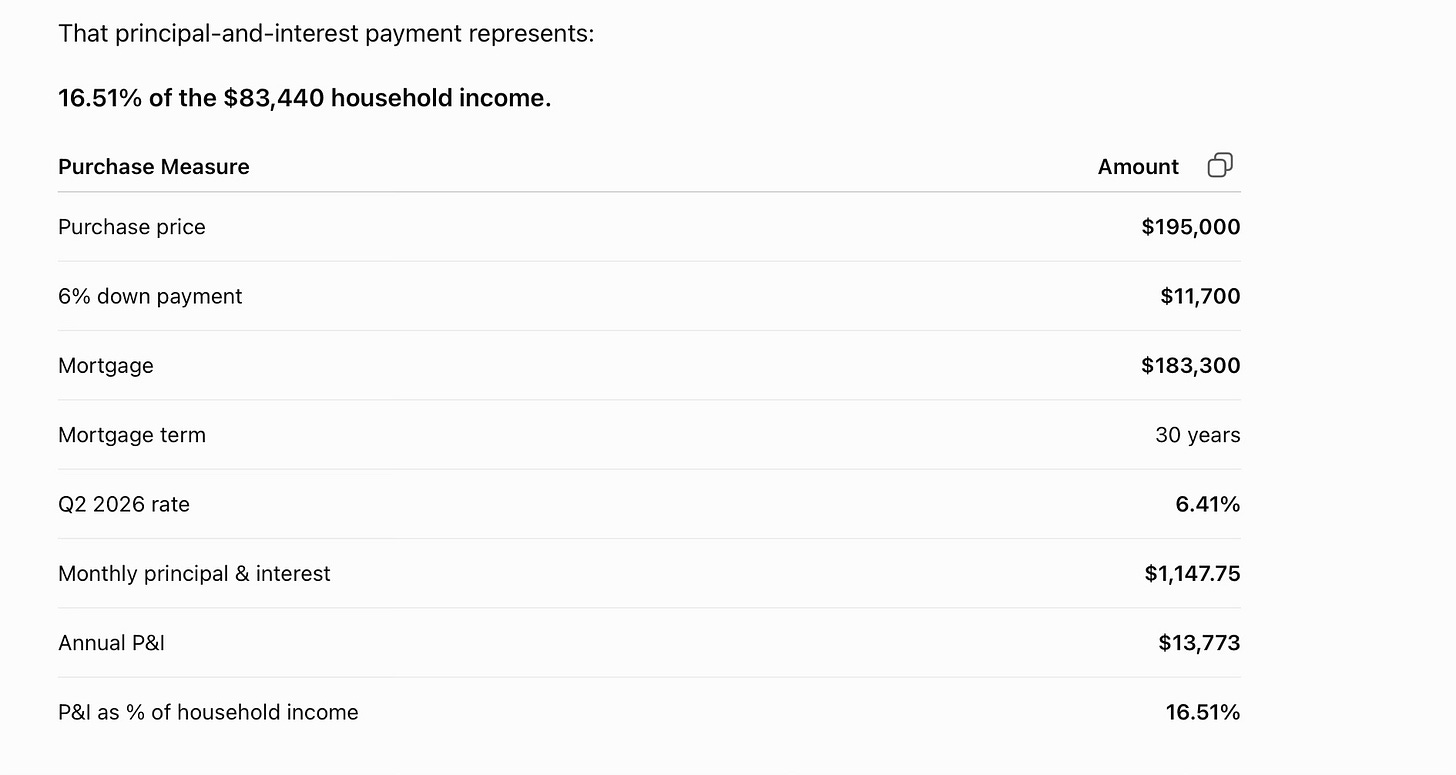Select the 6% down payment label
Screen dimensions: 1456x775
(150, 296)
